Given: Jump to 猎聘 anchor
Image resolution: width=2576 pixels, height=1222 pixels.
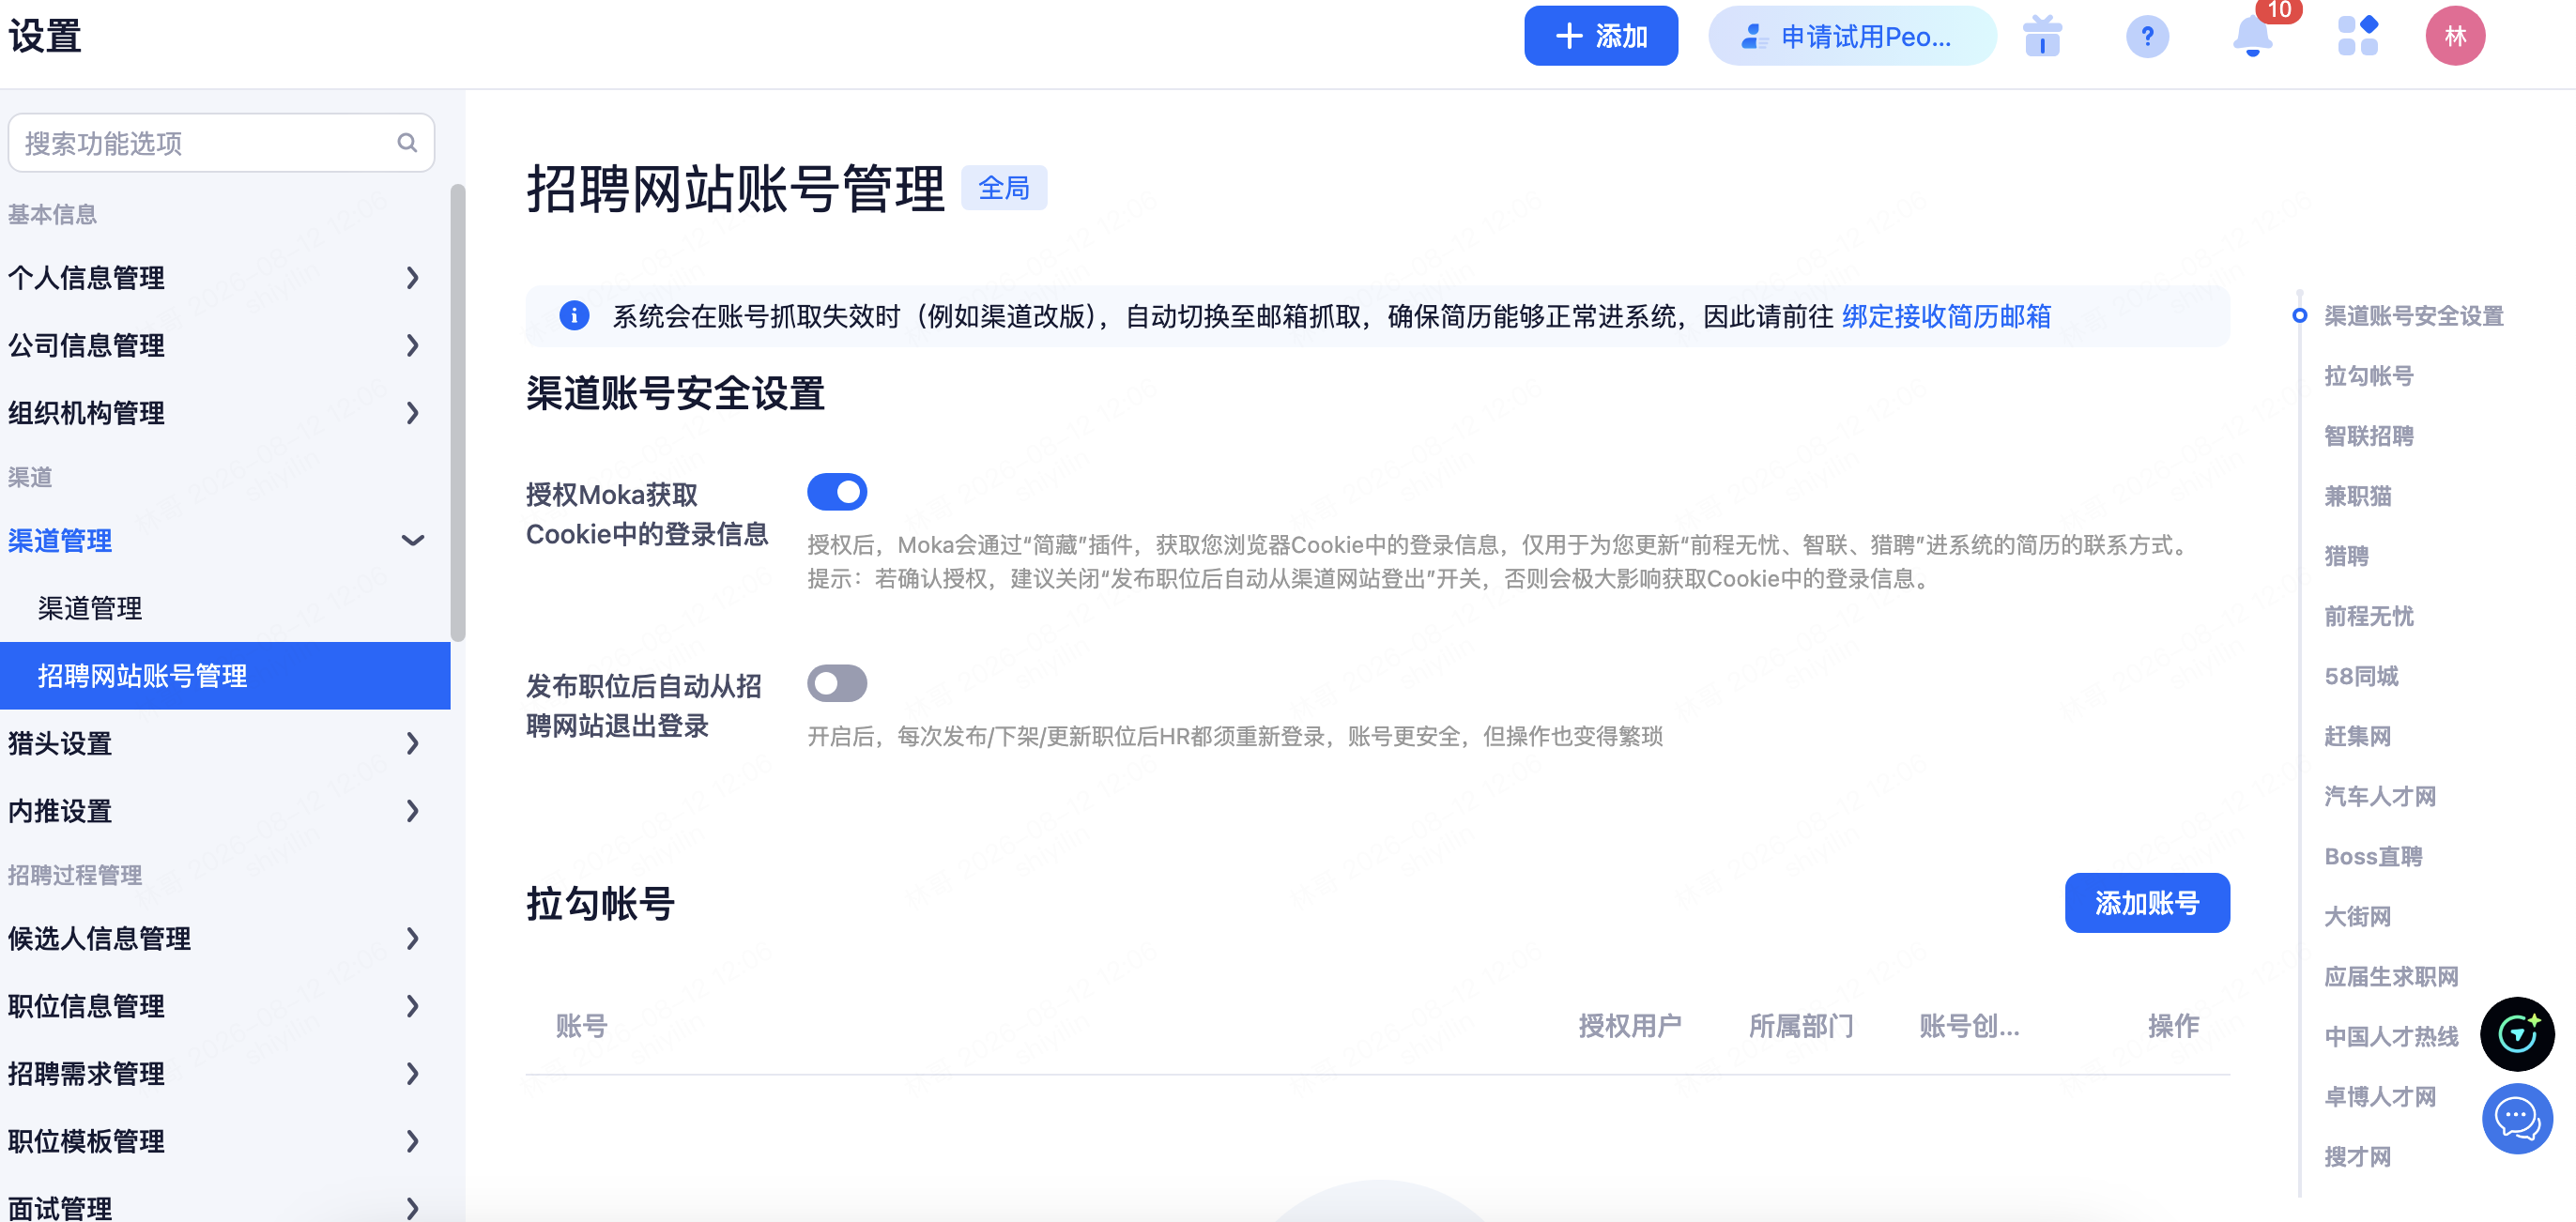Looking at the screenshot, I should point(2346,556).
